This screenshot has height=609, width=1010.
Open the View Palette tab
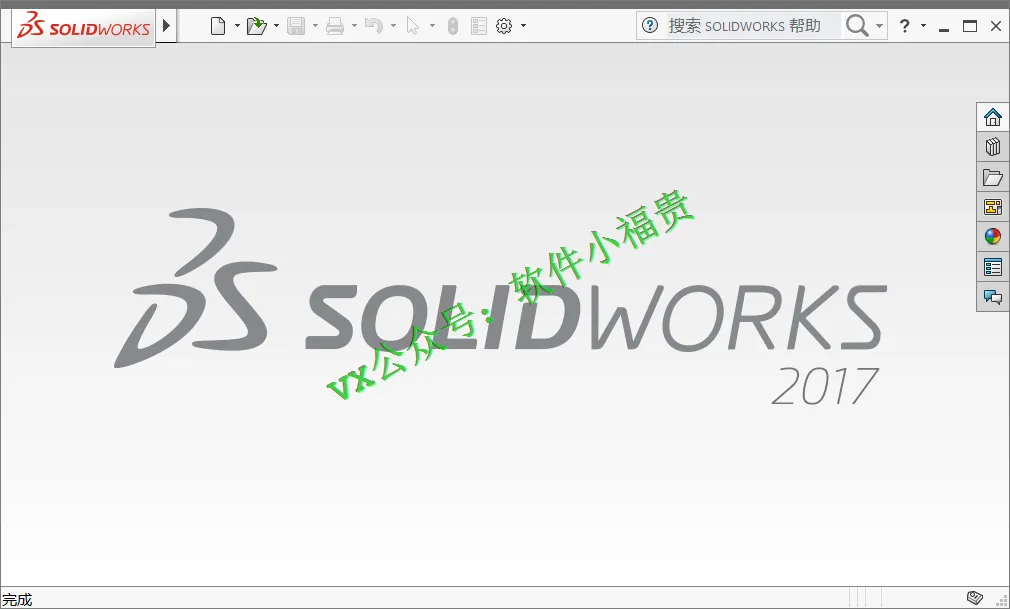point(993,207)
